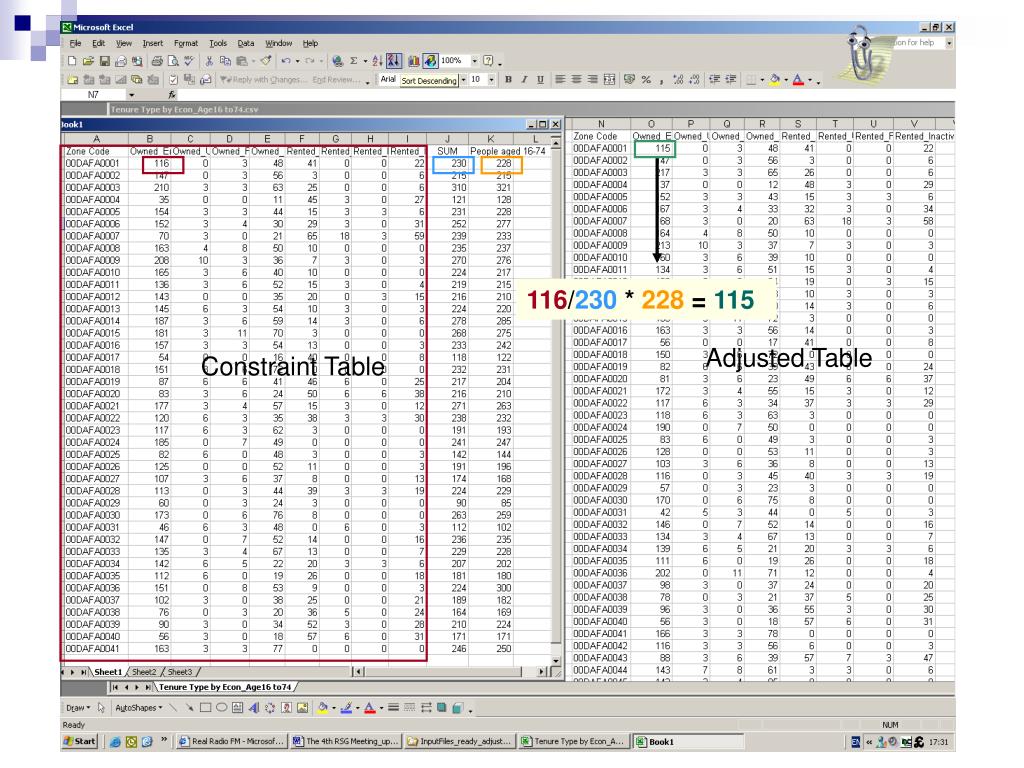Toggle Italic formatting
This screenshot has height=768, width=1024.
pos(524,80)
